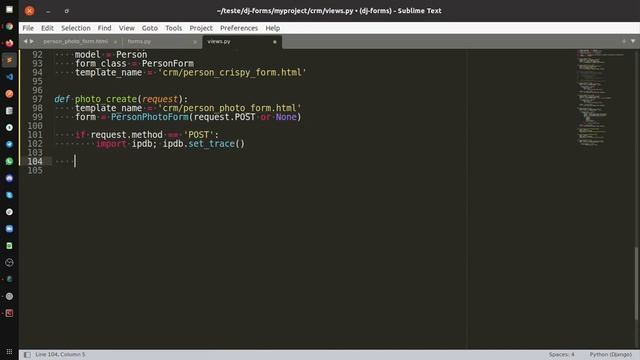Open the blue Zoom camera dock icon

(9, 229)
